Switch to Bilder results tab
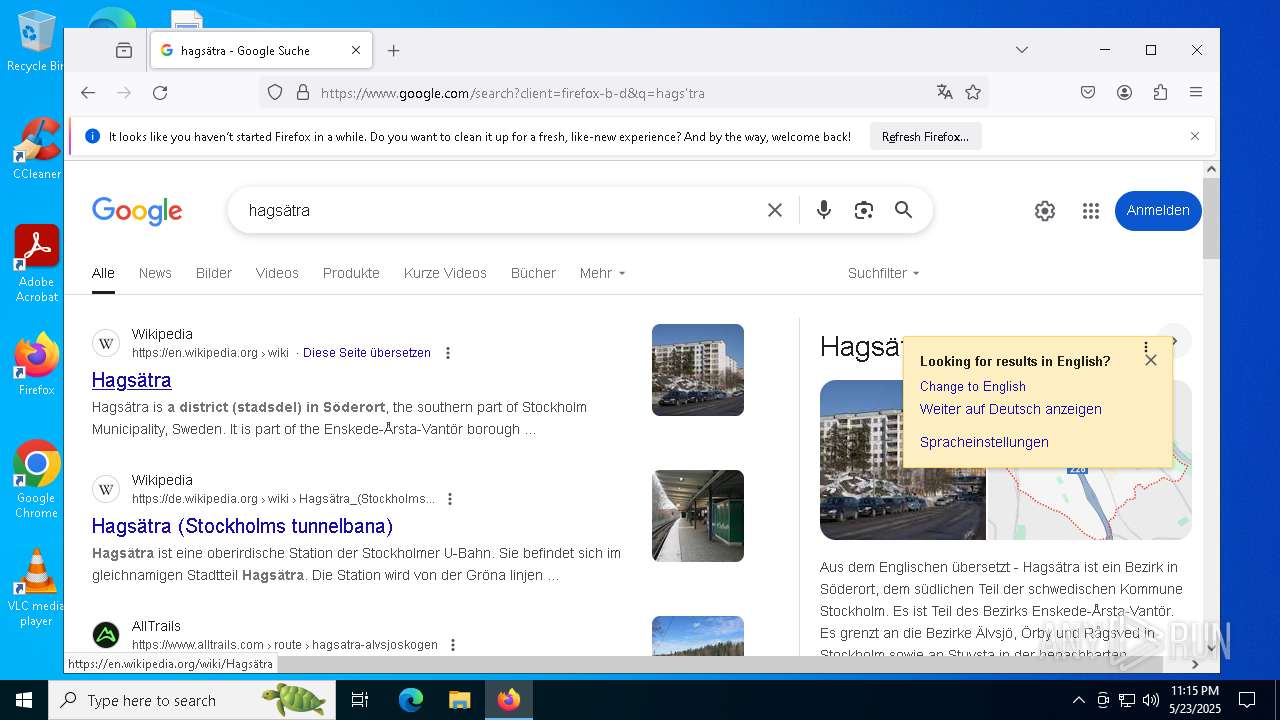 coord(214,273)
